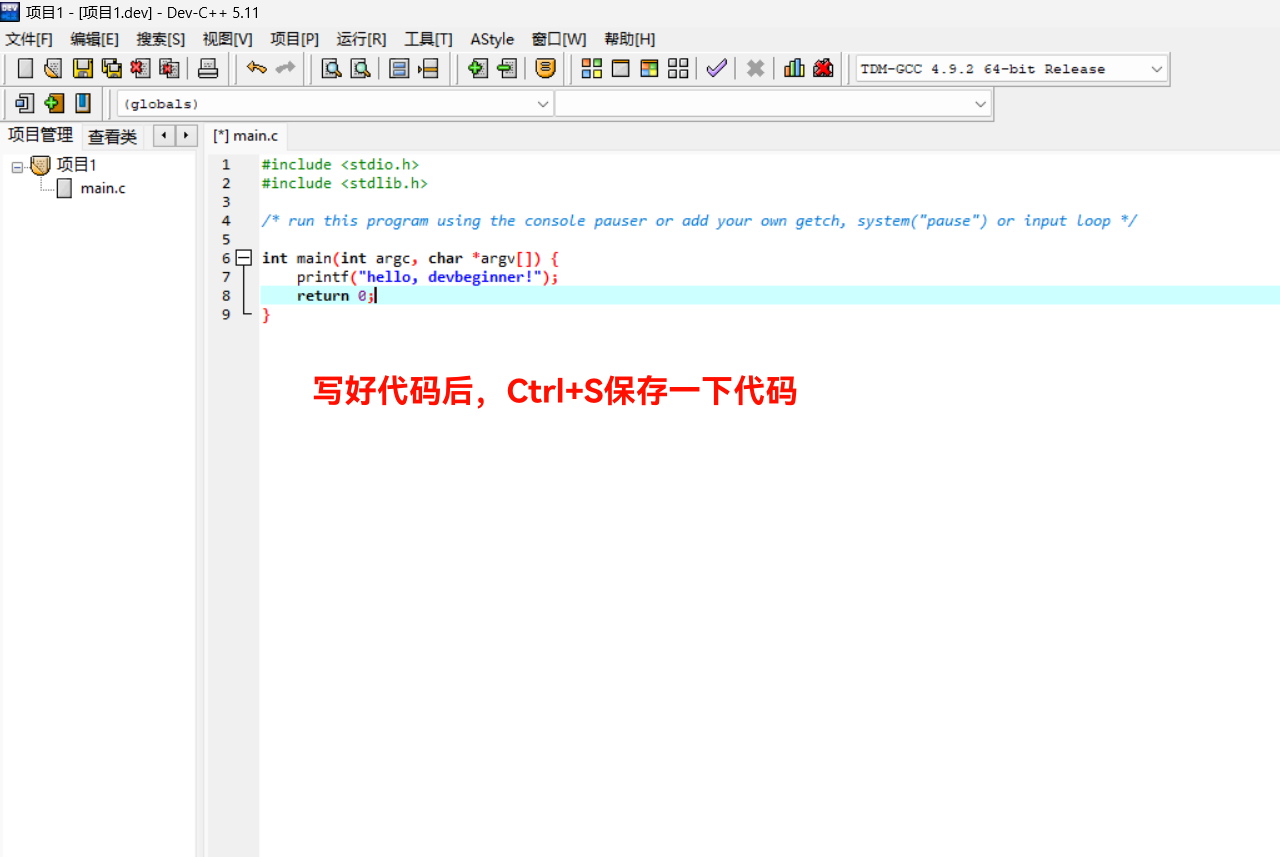Click the printf line of code
This screenshot has height=857, width=1280.
coord(427,277)
